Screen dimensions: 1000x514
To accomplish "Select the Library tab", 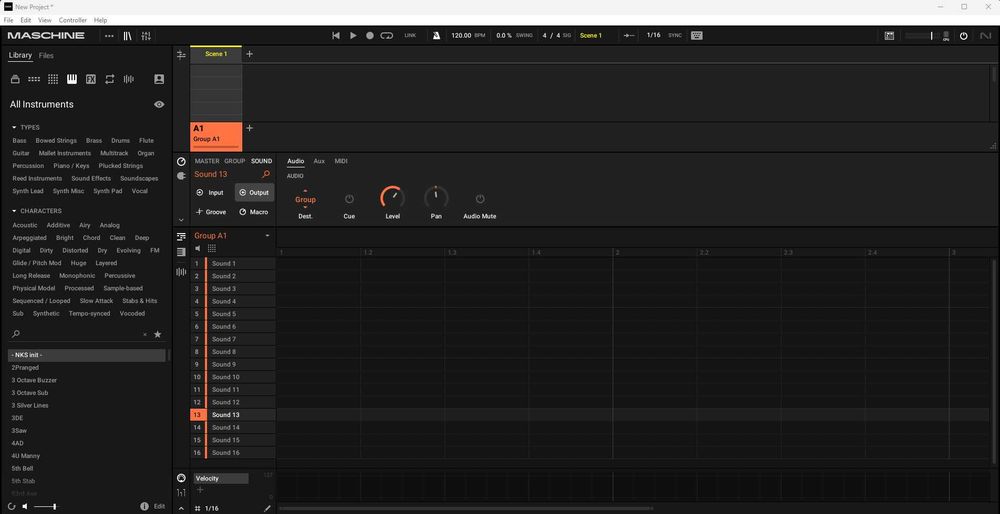I will click(x=20, y=55).
